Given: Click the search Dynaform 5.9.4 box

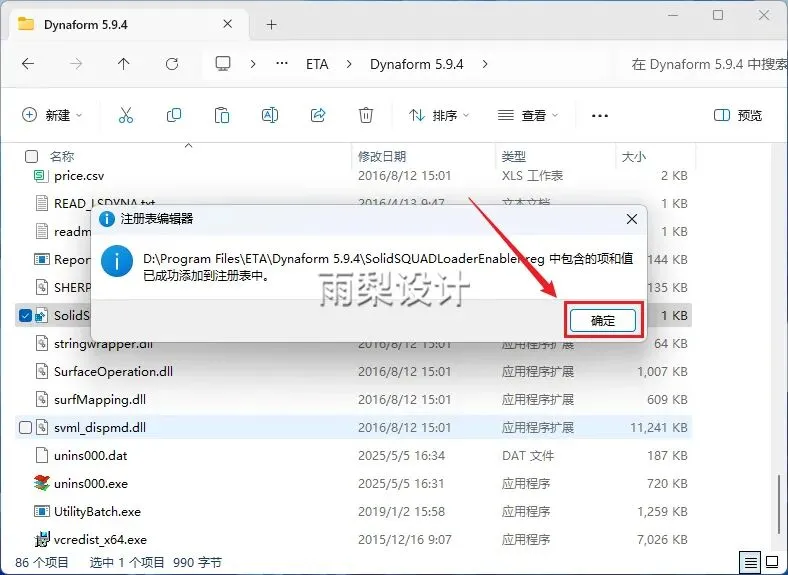Looking at the screenshot, I should click(x=705, y=64).
